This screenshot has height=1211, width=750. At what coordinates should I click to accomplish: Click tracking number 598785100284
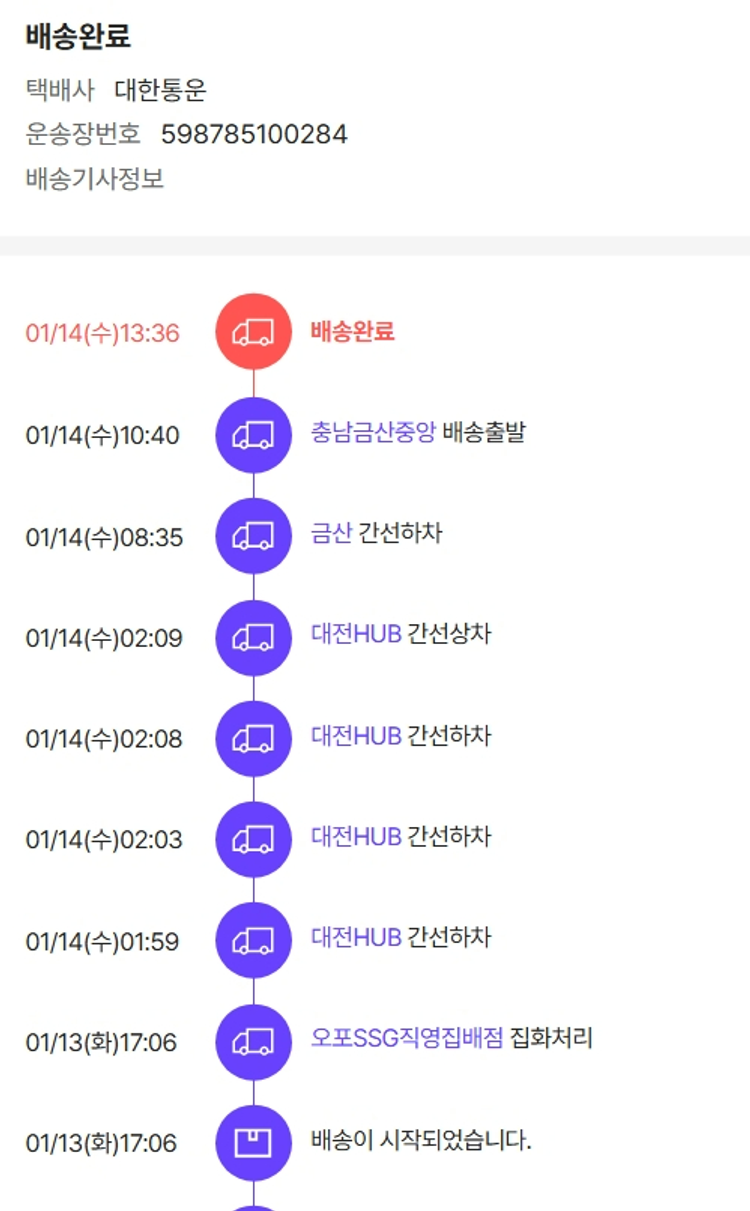click(254, 134)
